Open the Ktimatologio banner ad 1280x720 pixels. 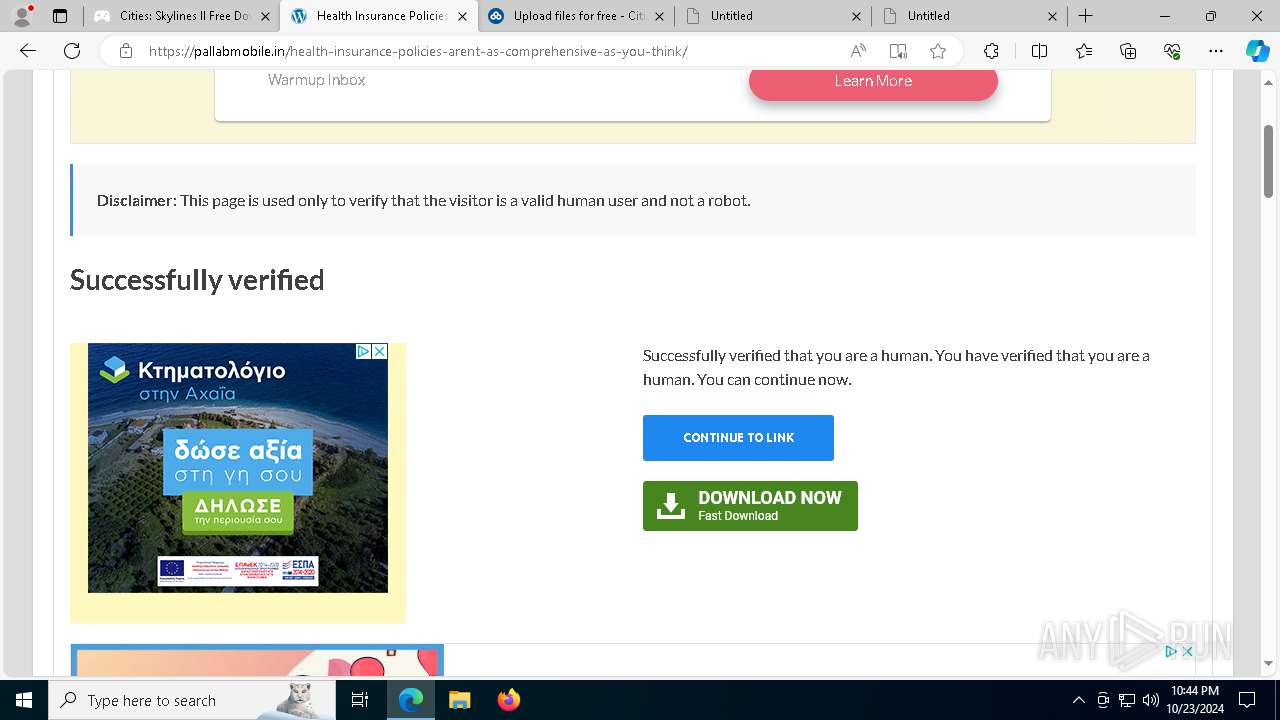click(x=238, y=468)
